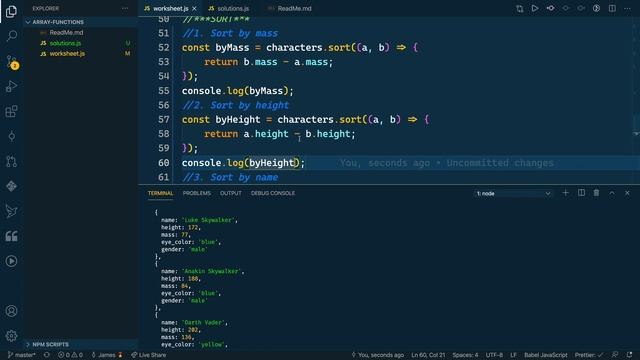This screenshot has height=360, width=640.
Task: Click 'You, seconds ago' blame status entry
Action: (378, 355)
